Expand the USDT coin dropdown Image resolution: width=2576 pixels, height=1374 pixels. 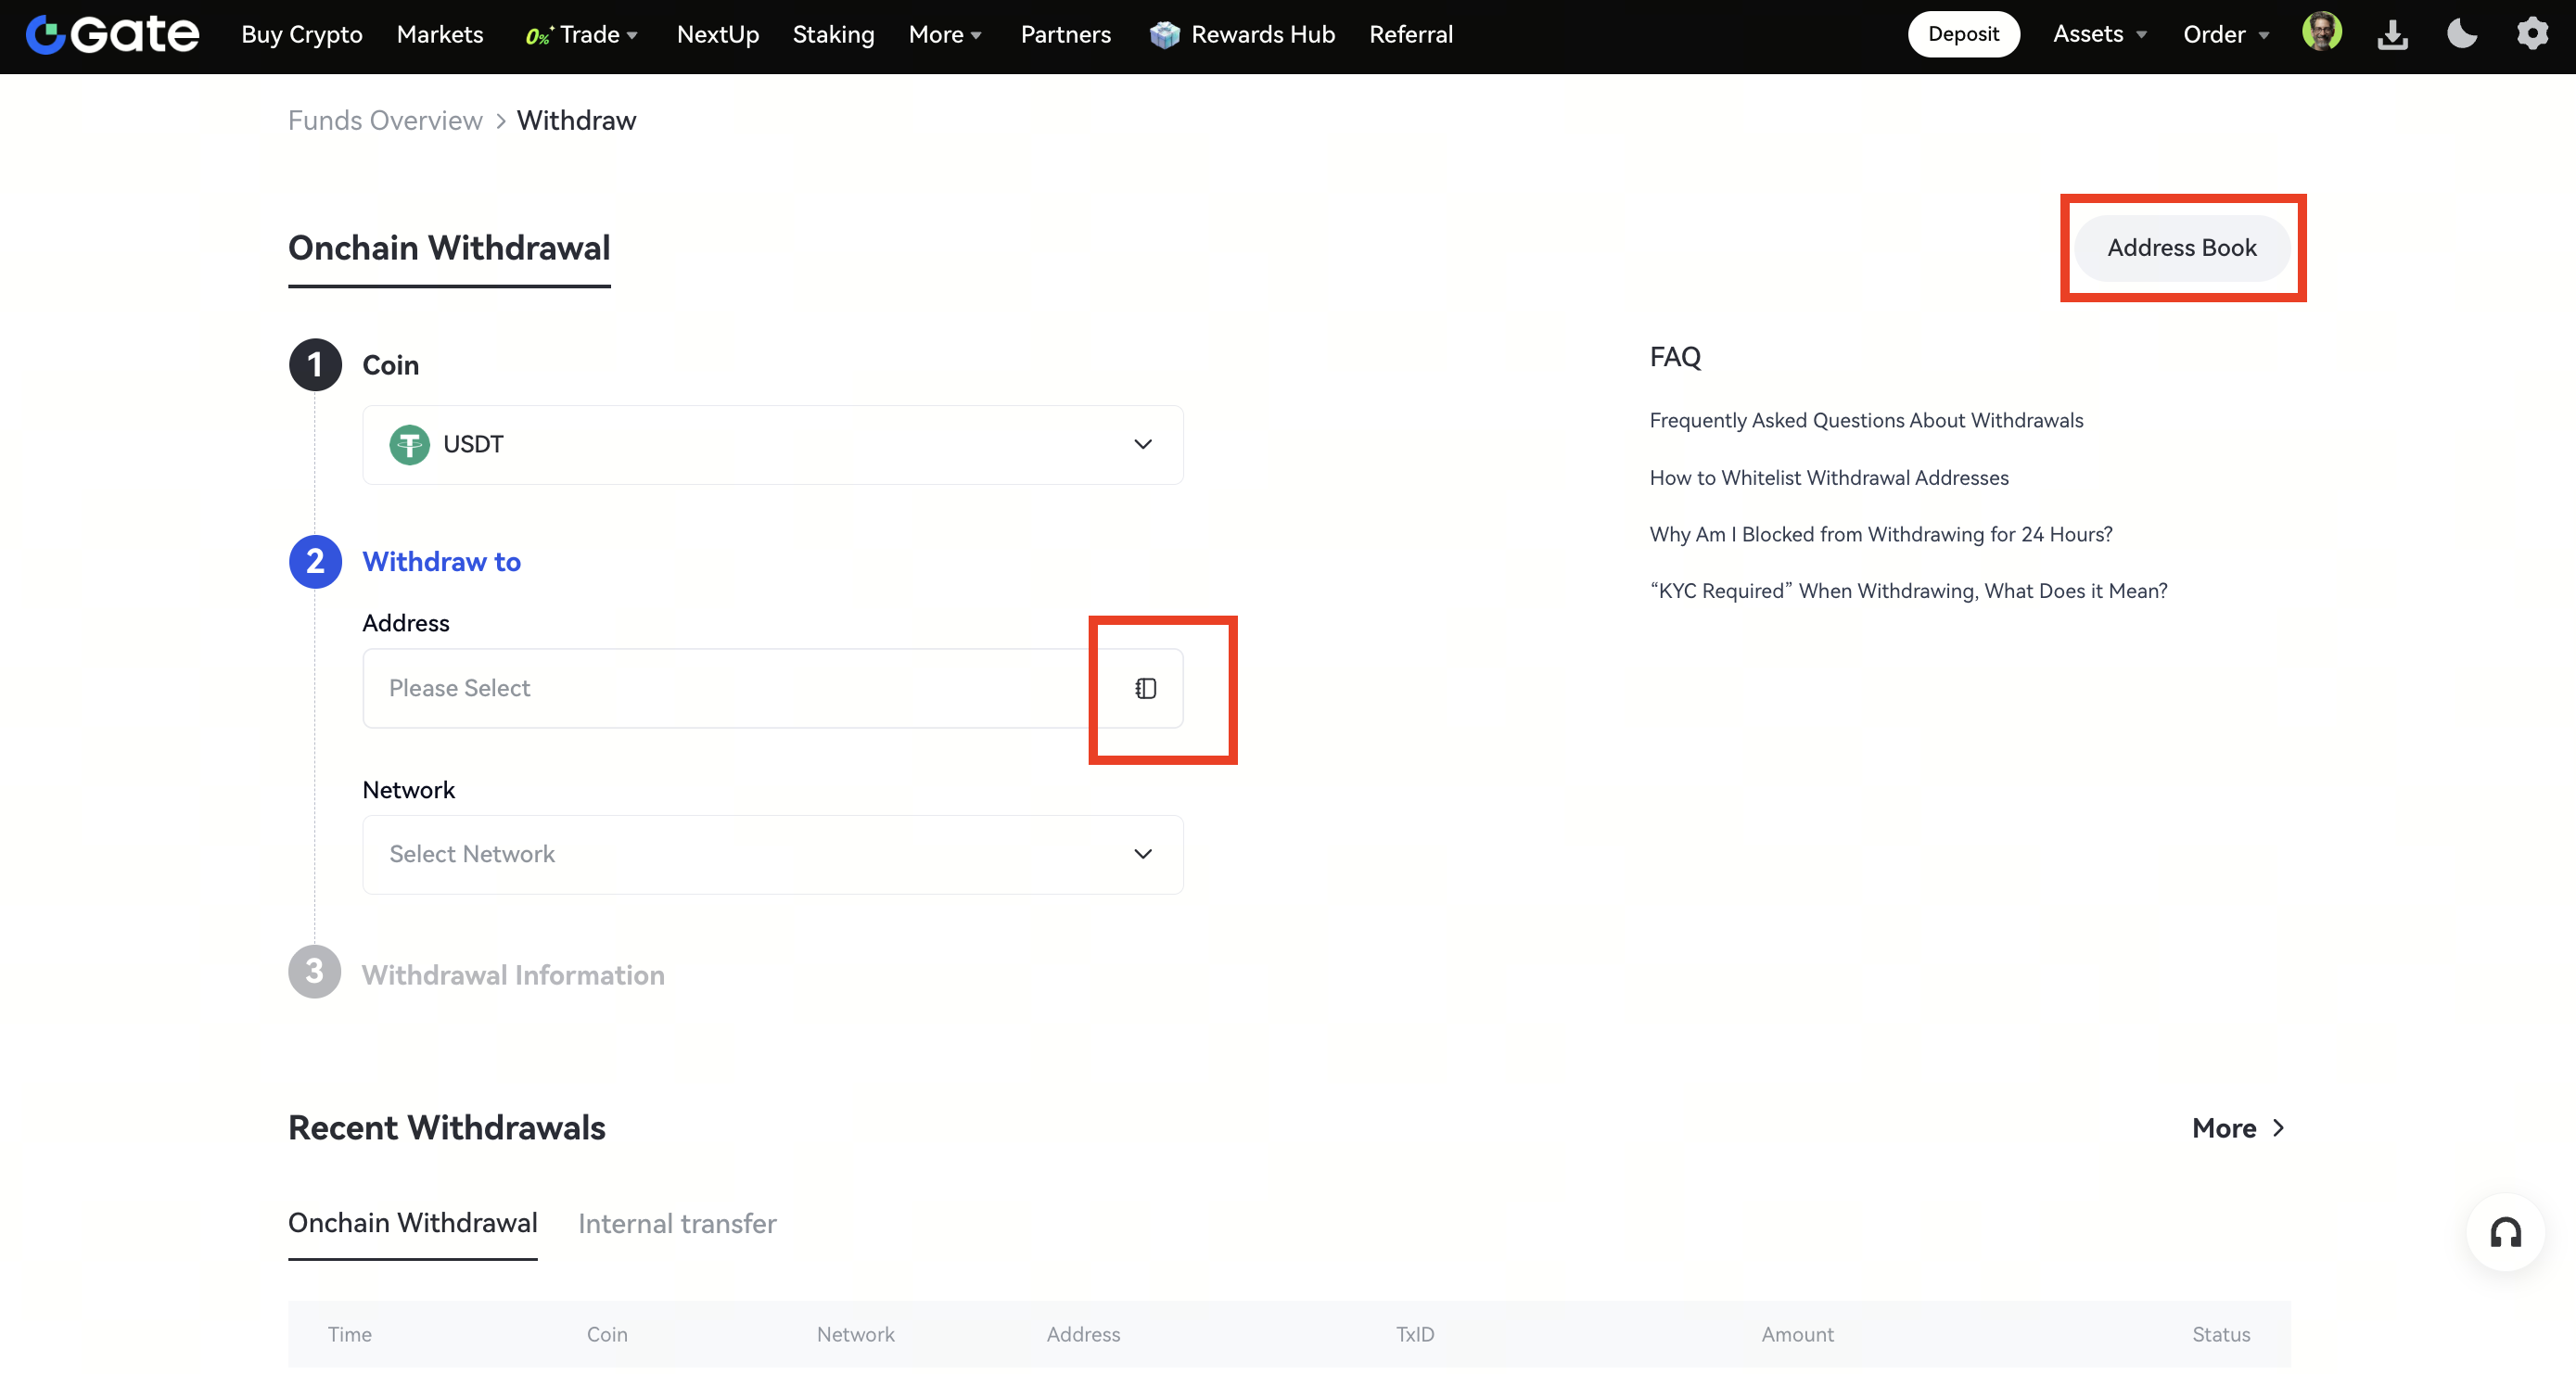1142,444
